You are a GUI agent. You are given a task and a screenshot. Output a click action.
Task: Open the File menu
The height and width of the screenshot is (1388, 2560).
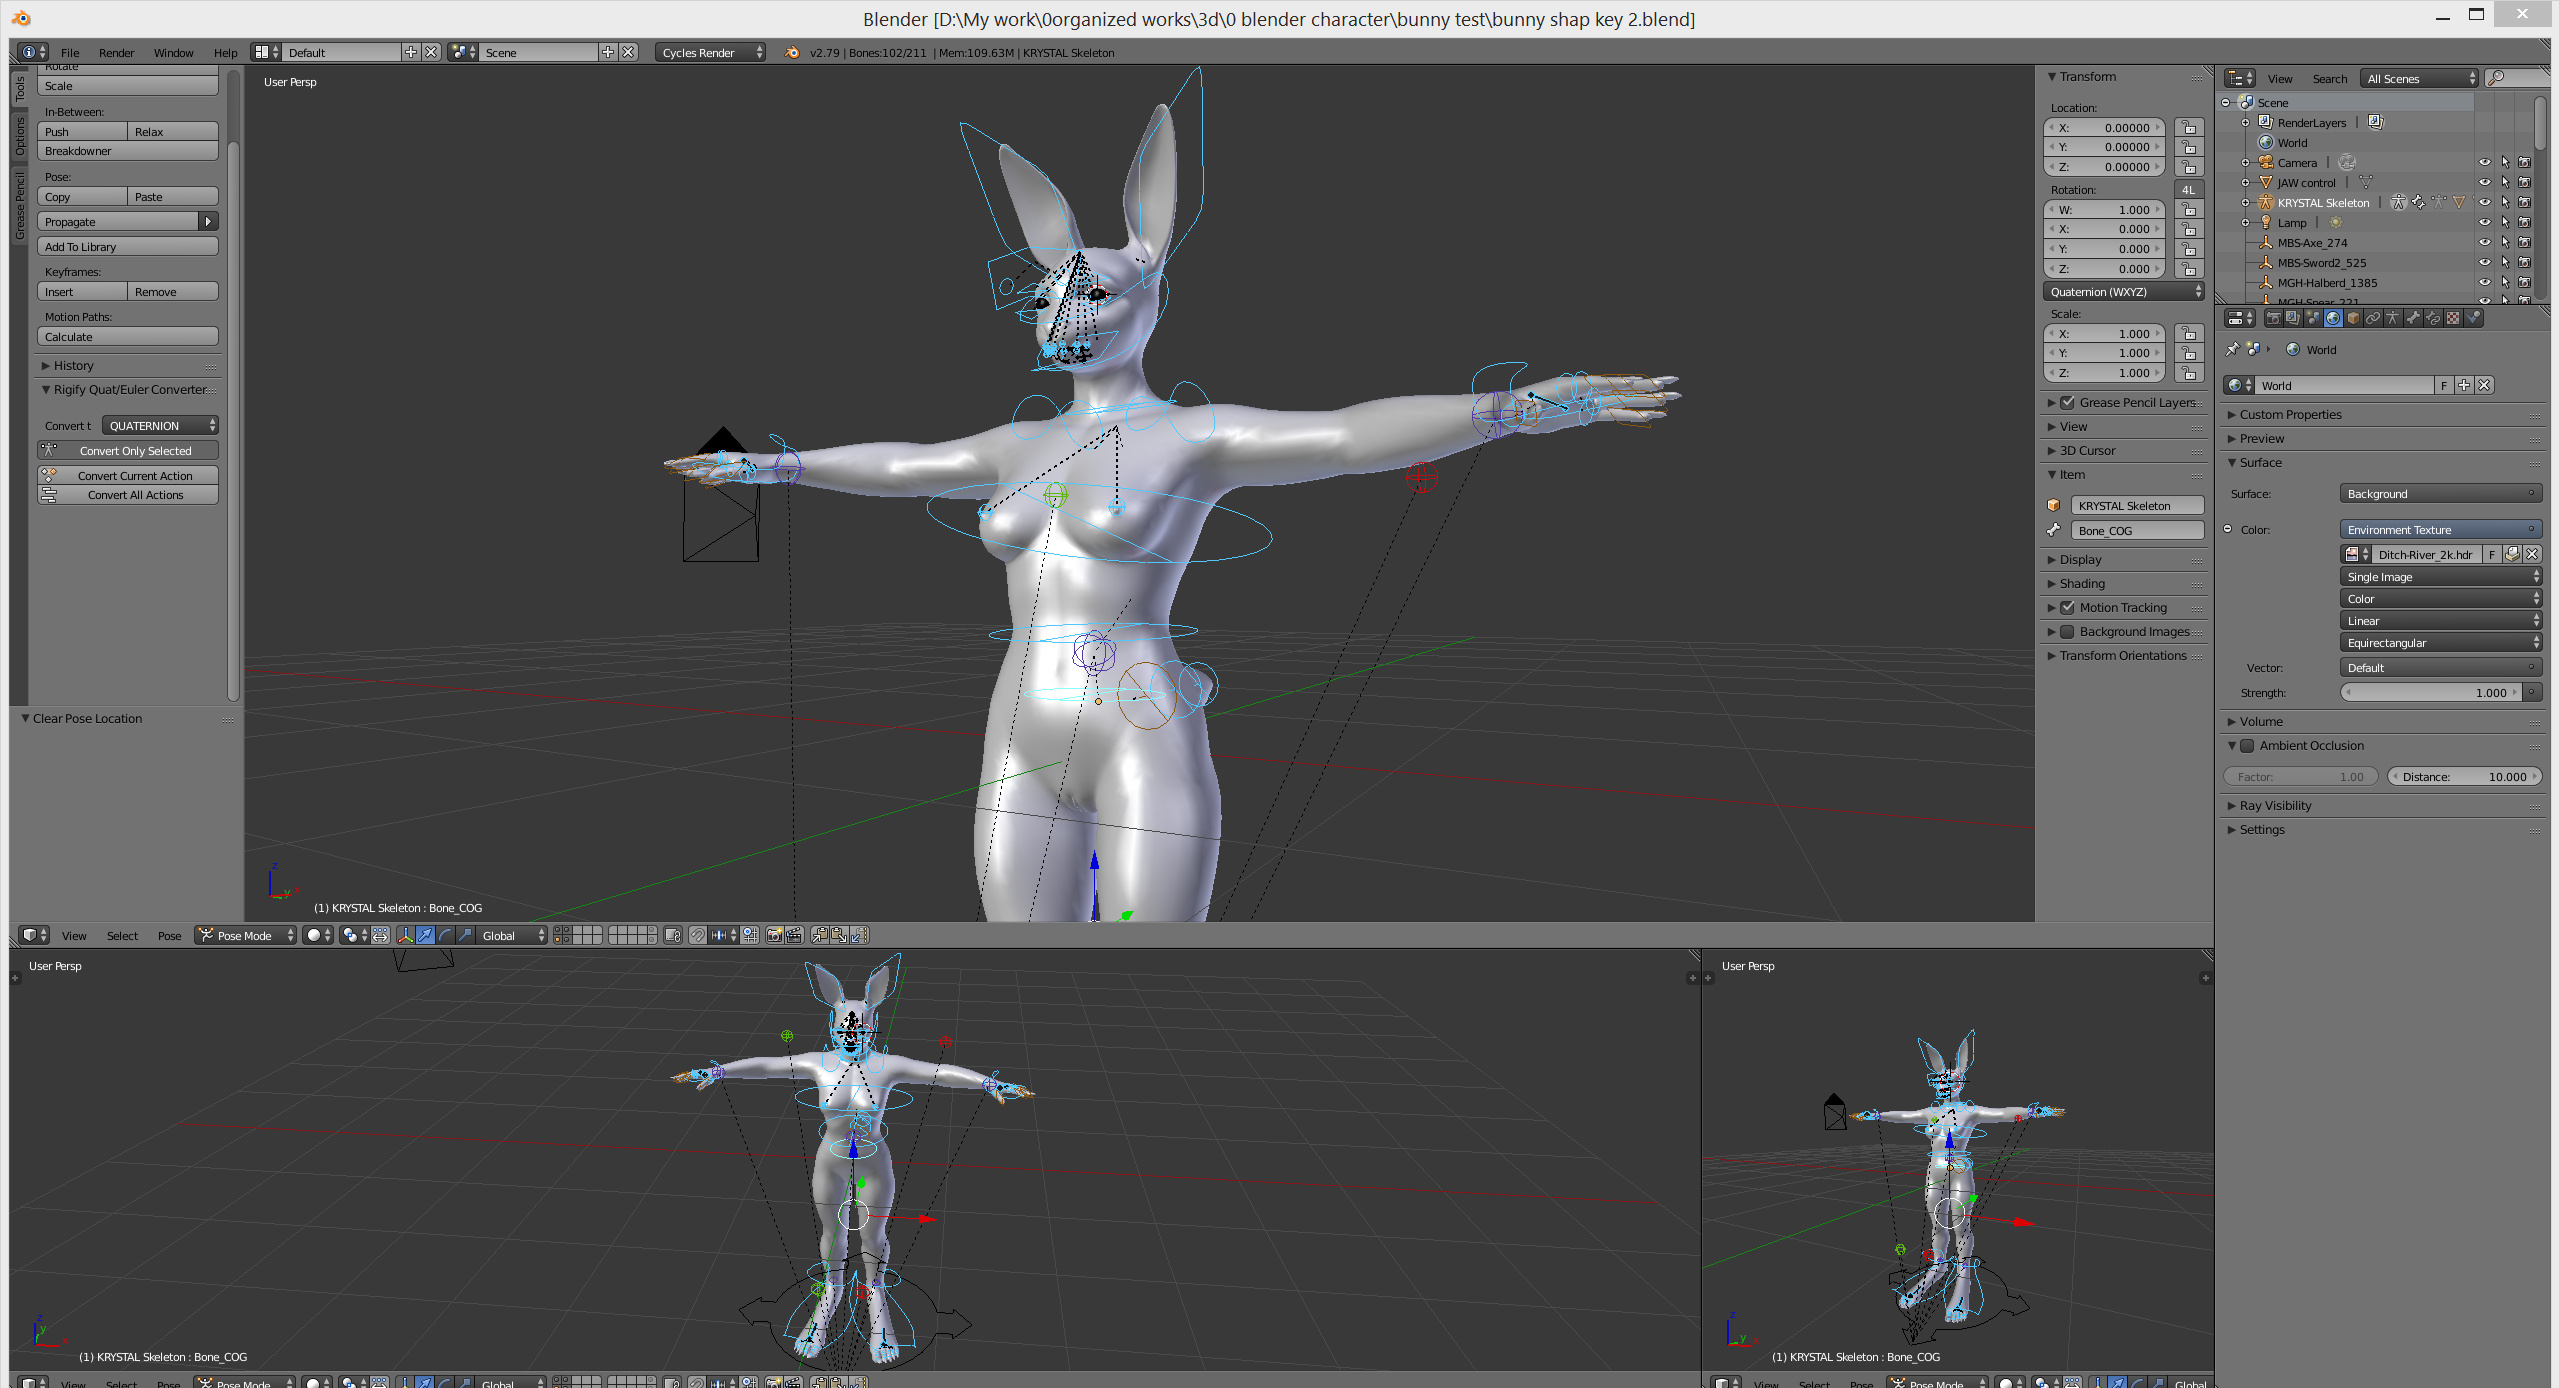pyautogui.click(x=69, y=52)
